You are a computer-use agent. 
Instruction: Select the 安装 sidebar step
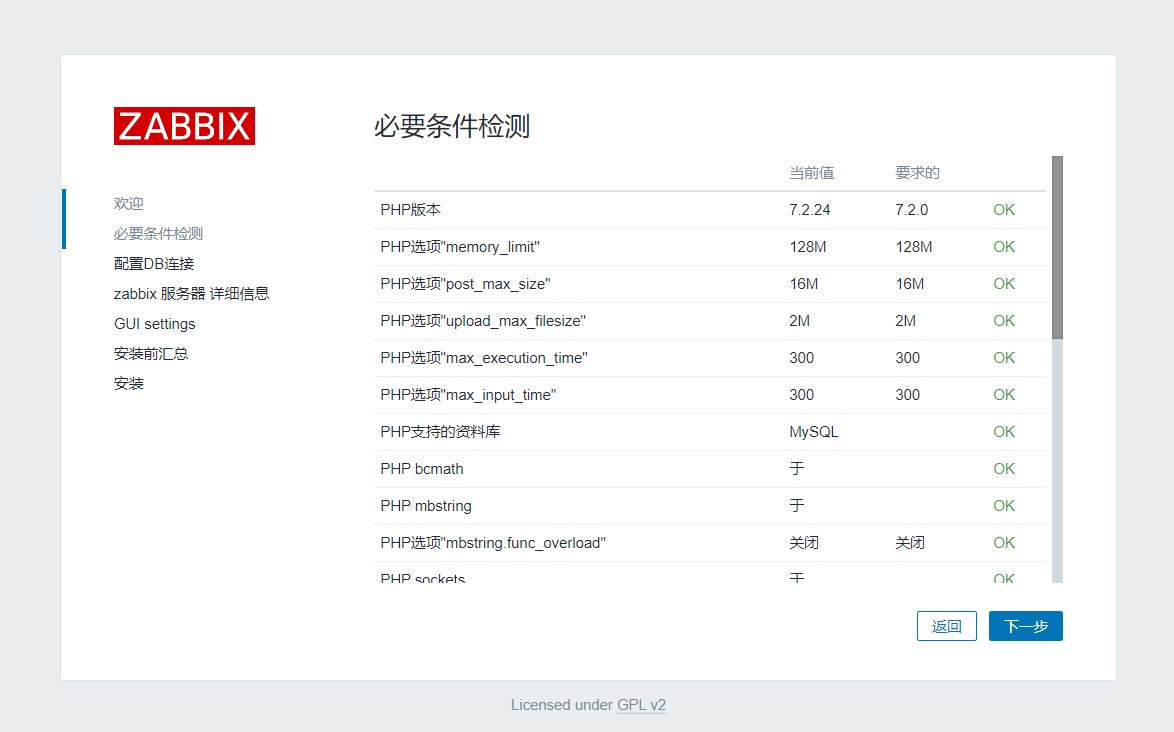click(128, 383)
